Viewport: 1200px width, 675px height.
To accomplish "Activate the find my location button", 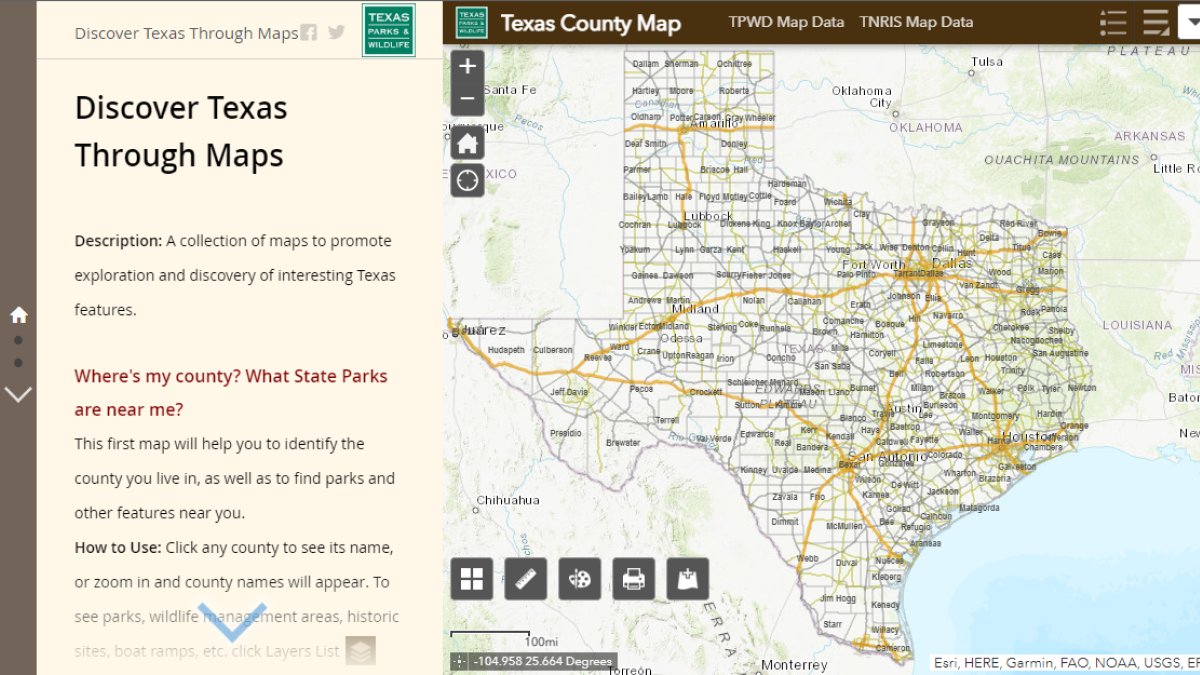I will pos(467,180).
